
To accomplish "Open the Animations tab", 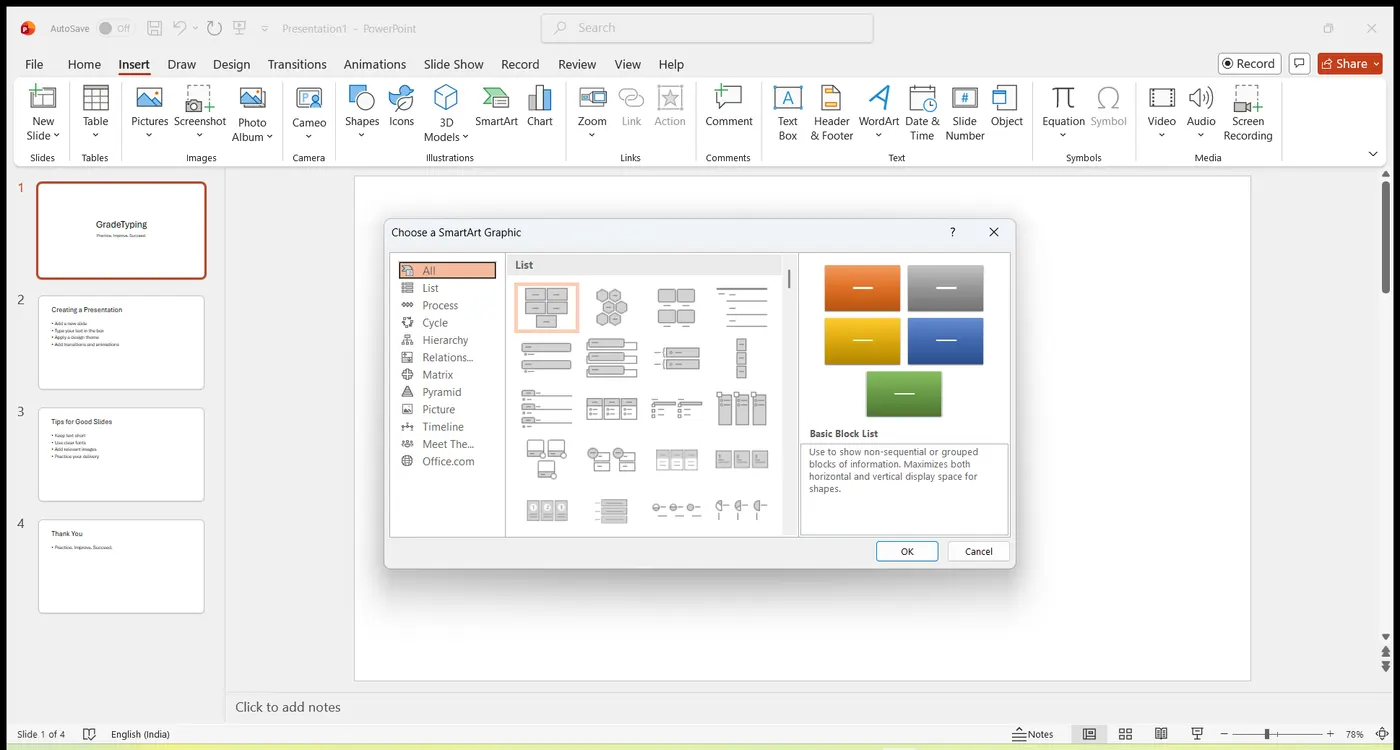I will [x=375, y=64].
